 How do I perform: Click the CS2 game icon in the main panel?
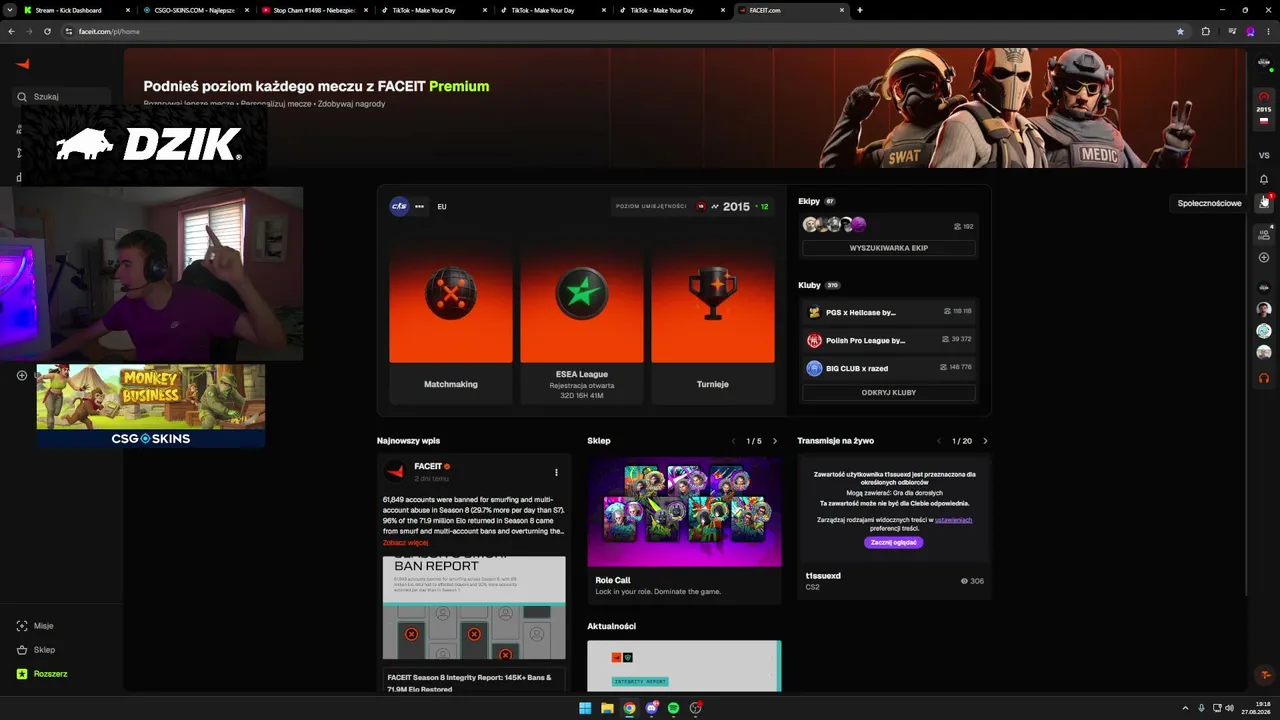[399, 207]
